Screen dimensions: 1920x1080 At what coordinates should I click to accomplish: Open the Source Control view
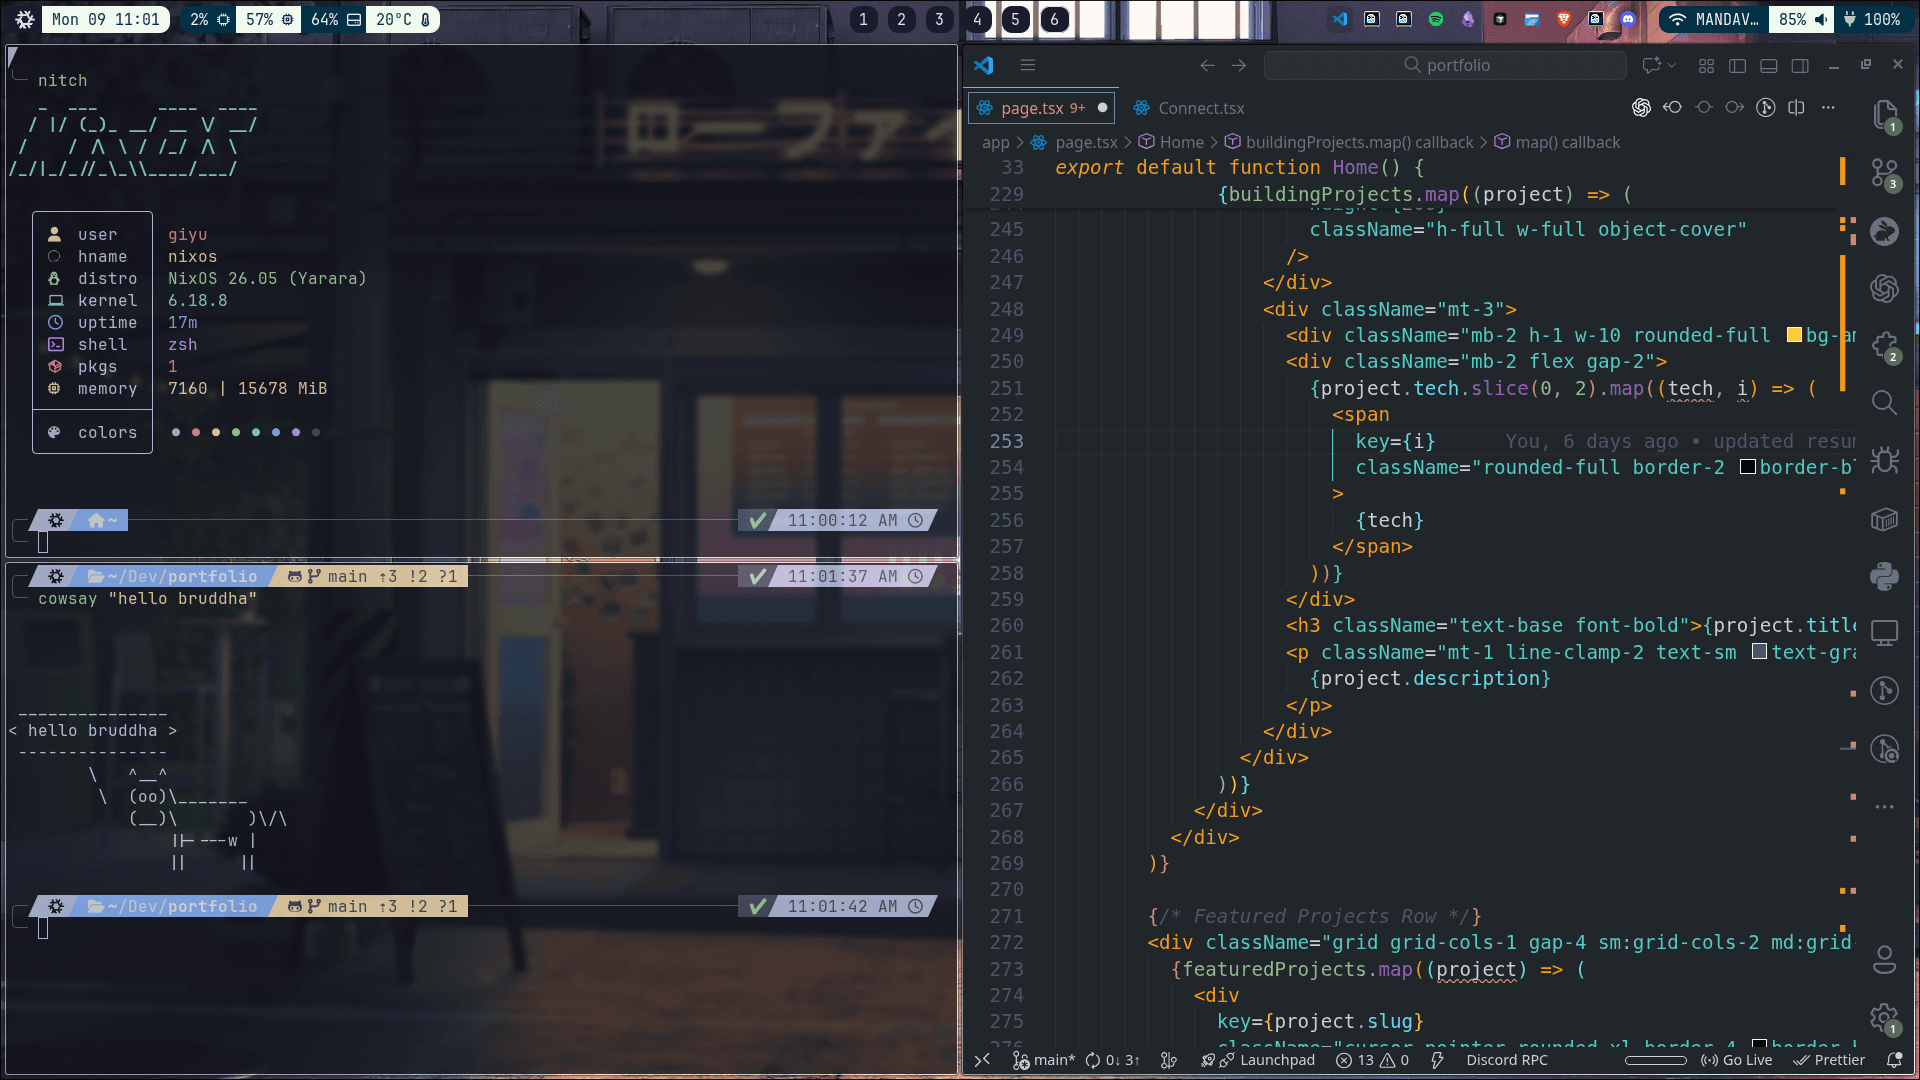coord(1884,173)
